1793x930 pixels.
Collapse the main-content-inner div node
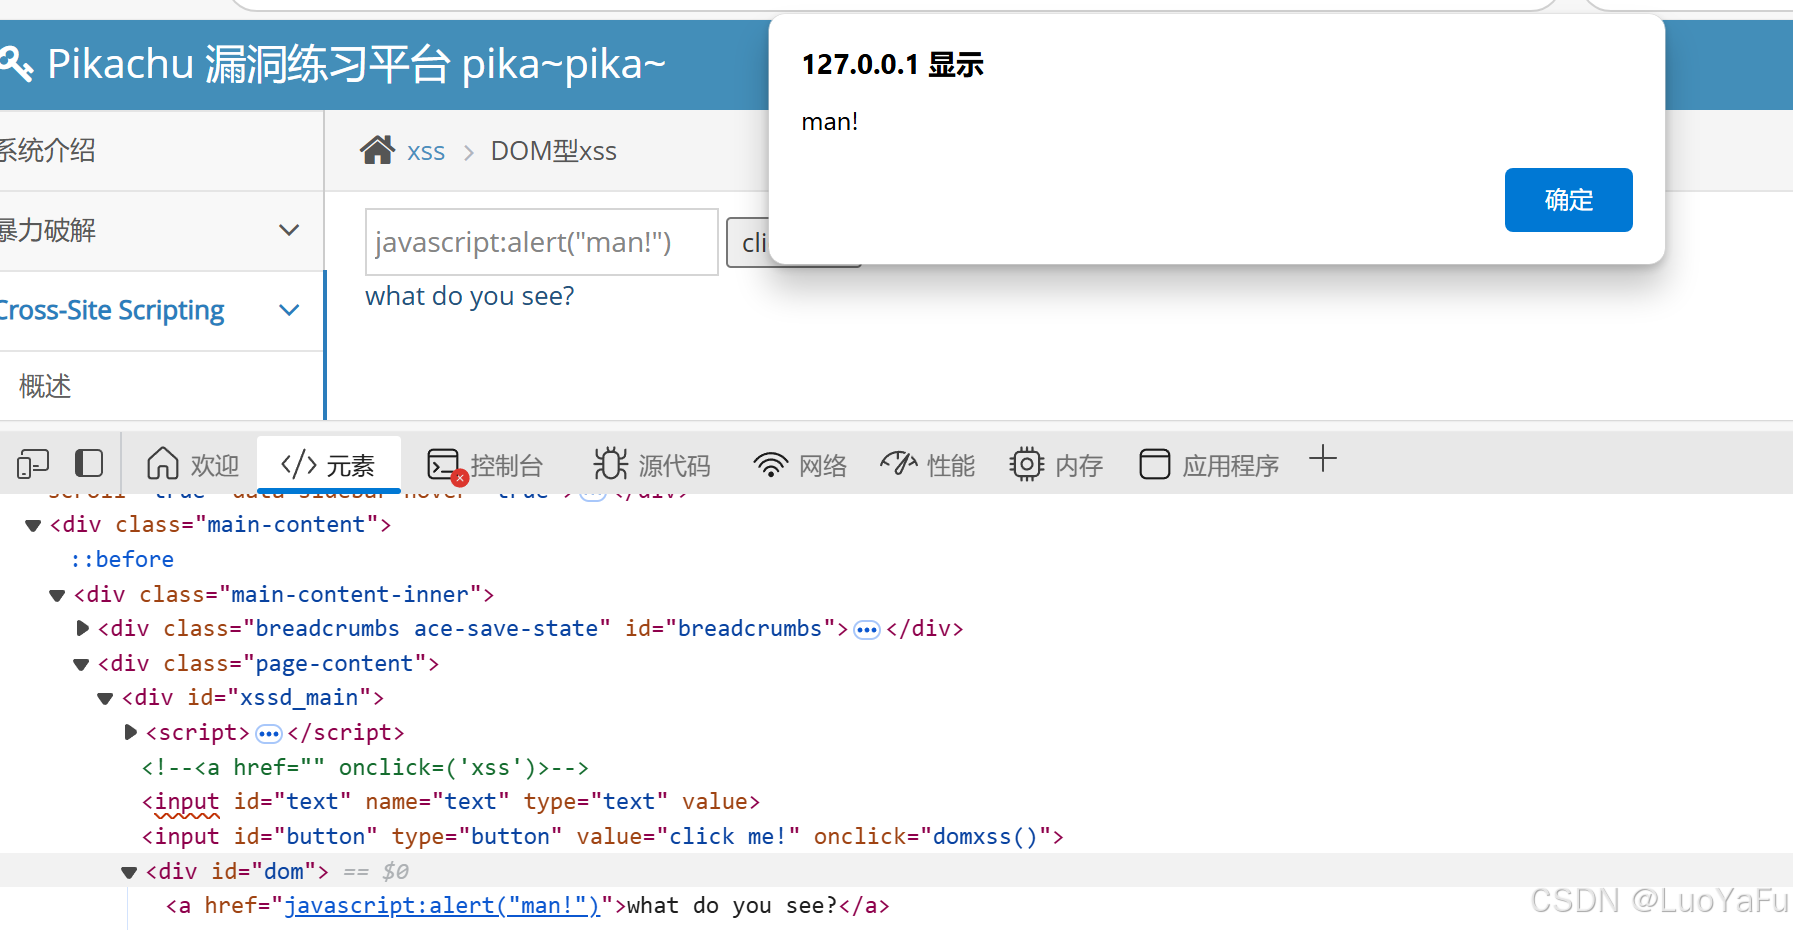tap(57, 595)
